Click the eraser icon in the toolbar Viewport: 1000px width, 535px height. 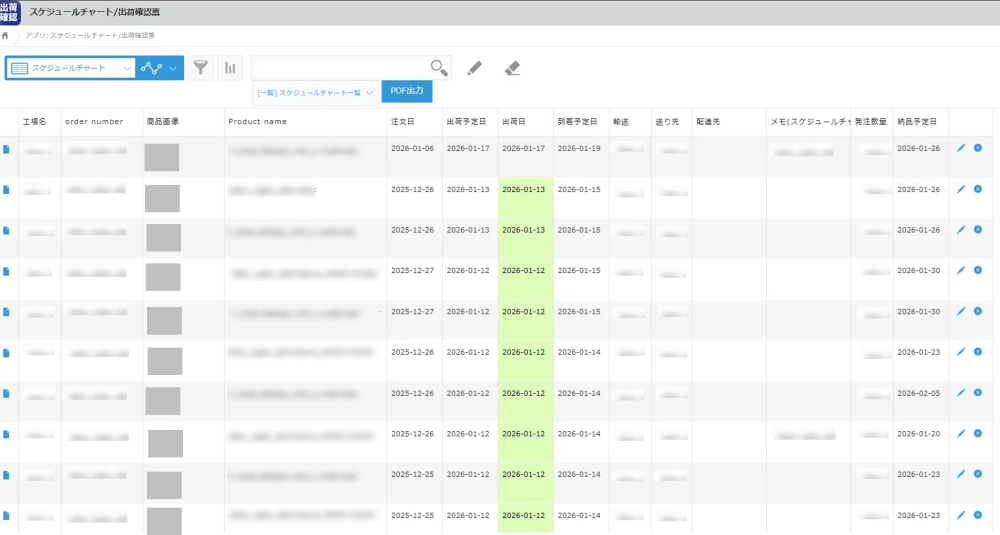click(512, 68)
